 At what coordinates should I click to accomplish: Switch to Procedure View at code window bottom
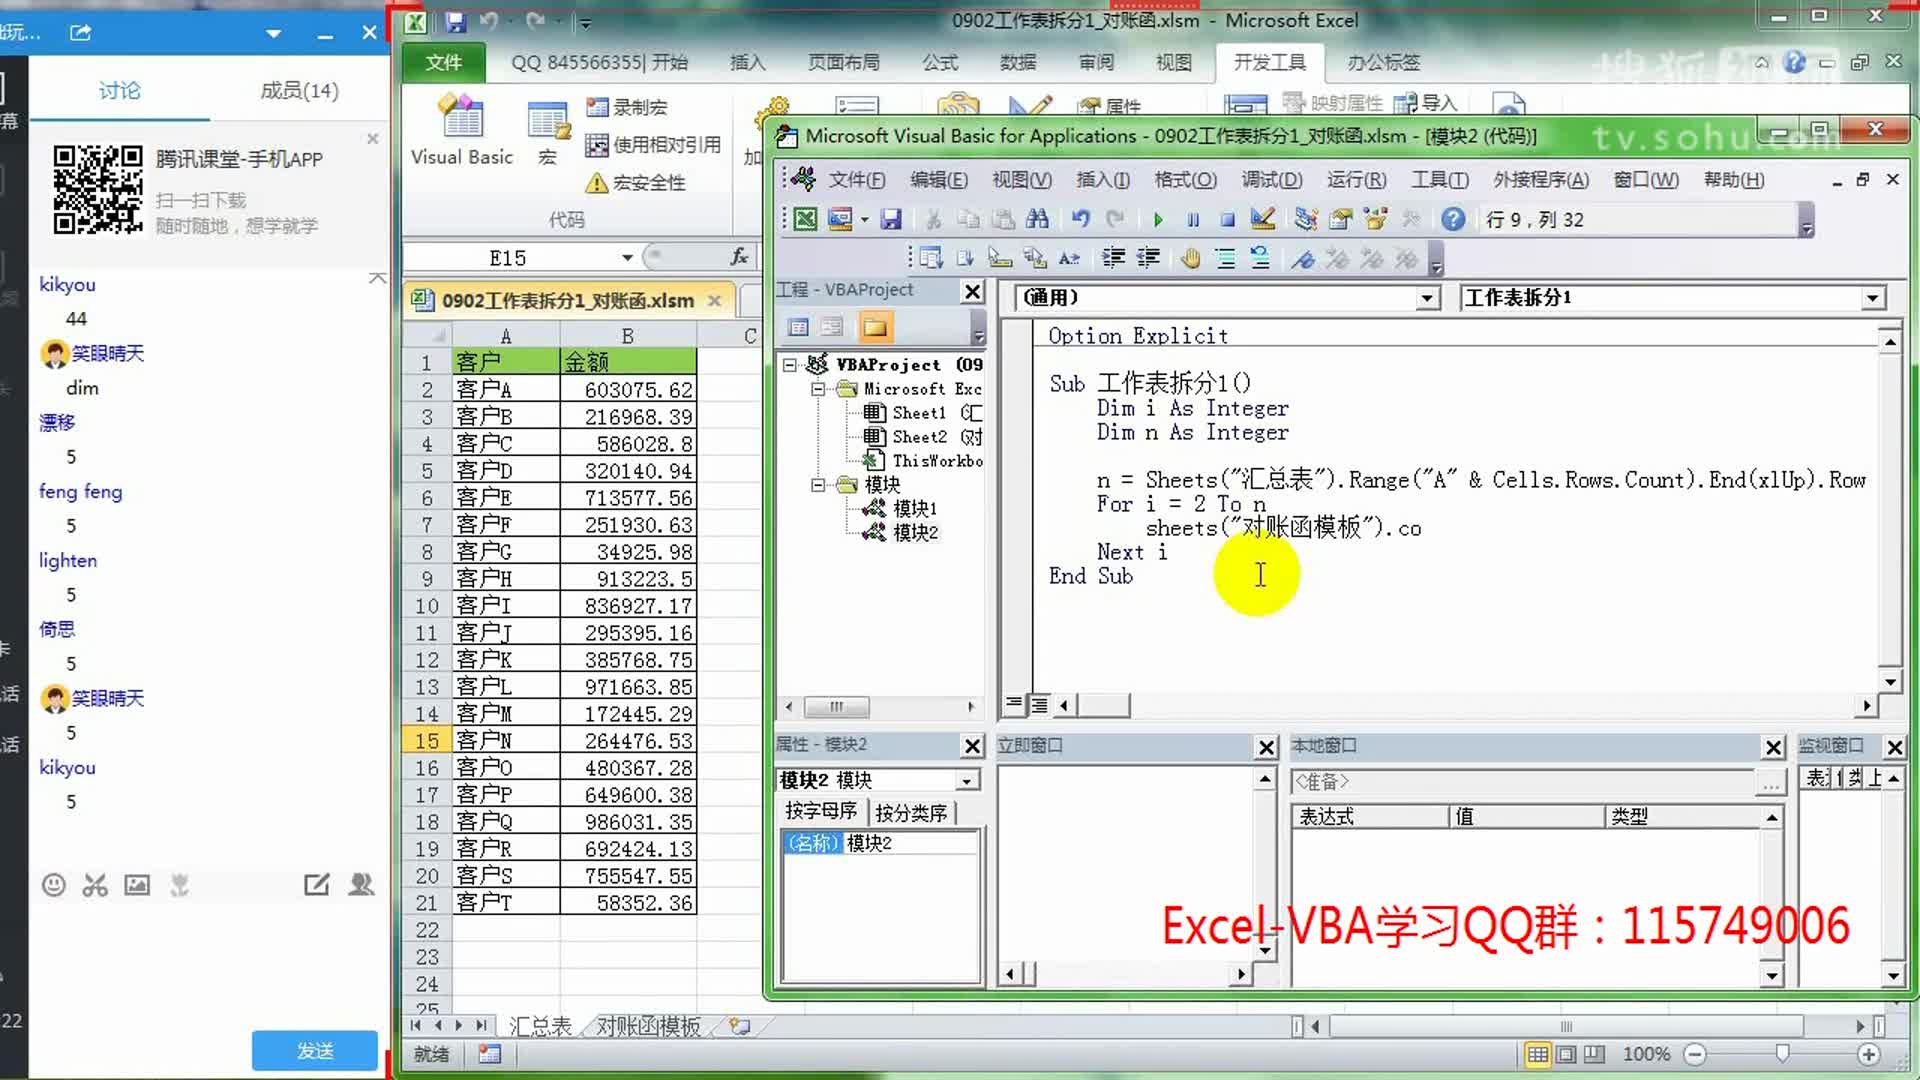1013,705
